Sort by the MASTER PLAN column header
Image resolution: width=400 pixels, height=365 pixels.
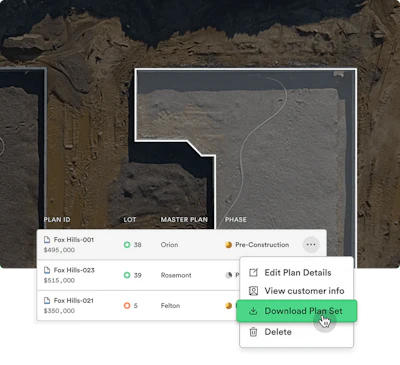click(184, 219)
